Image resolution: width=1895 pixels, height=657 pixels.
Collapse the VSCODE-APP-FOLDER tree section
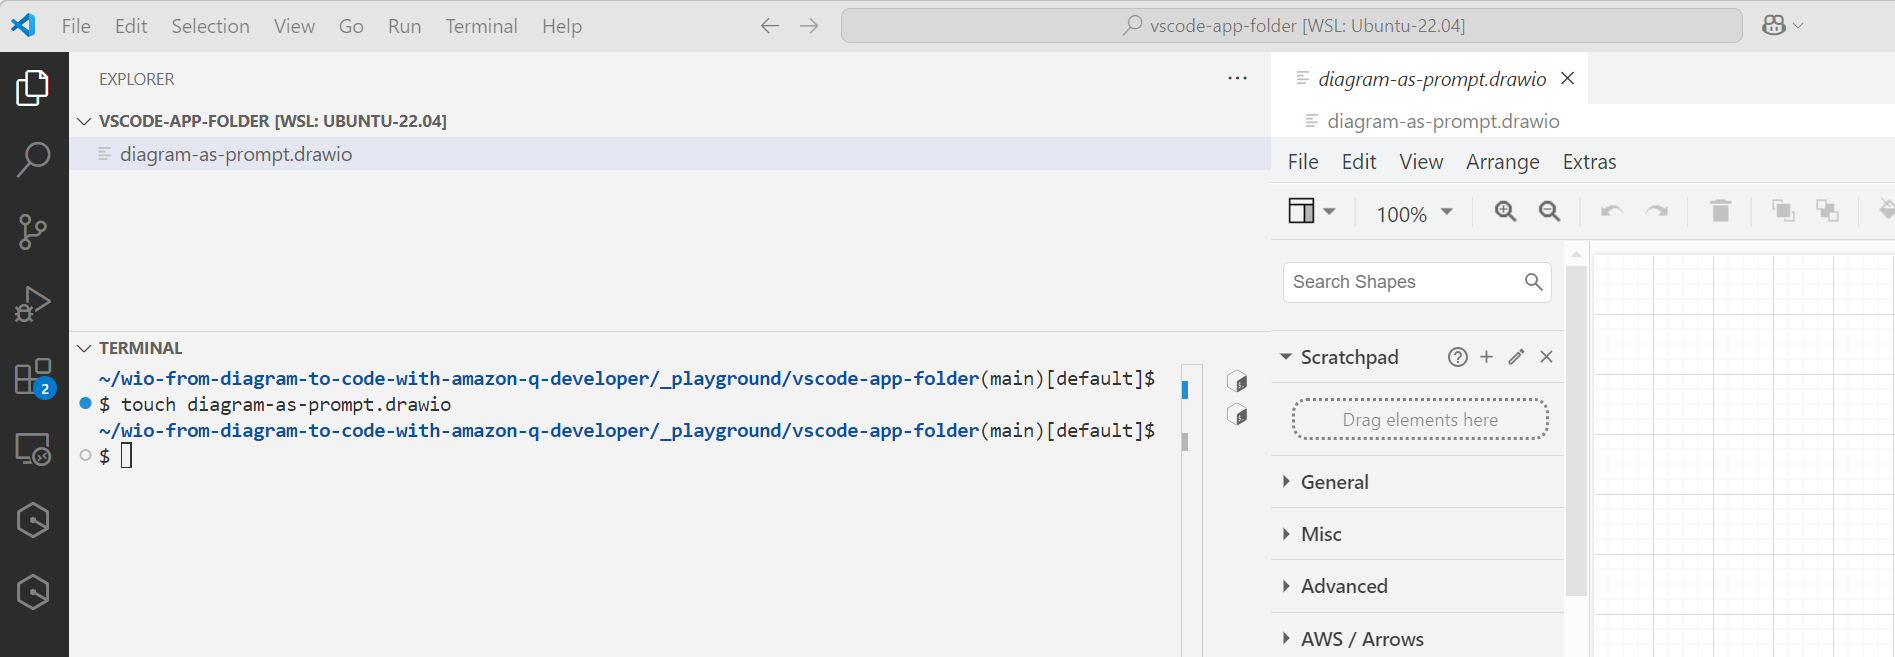84,121
